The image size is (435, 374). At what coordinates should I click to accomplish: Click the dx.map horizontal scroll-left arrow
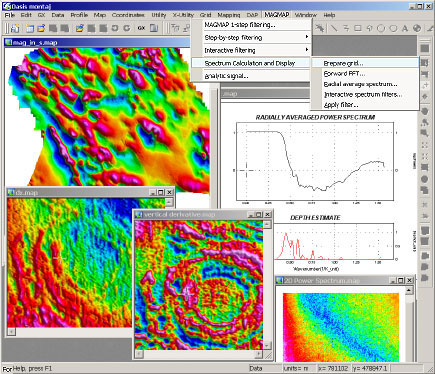11,331
